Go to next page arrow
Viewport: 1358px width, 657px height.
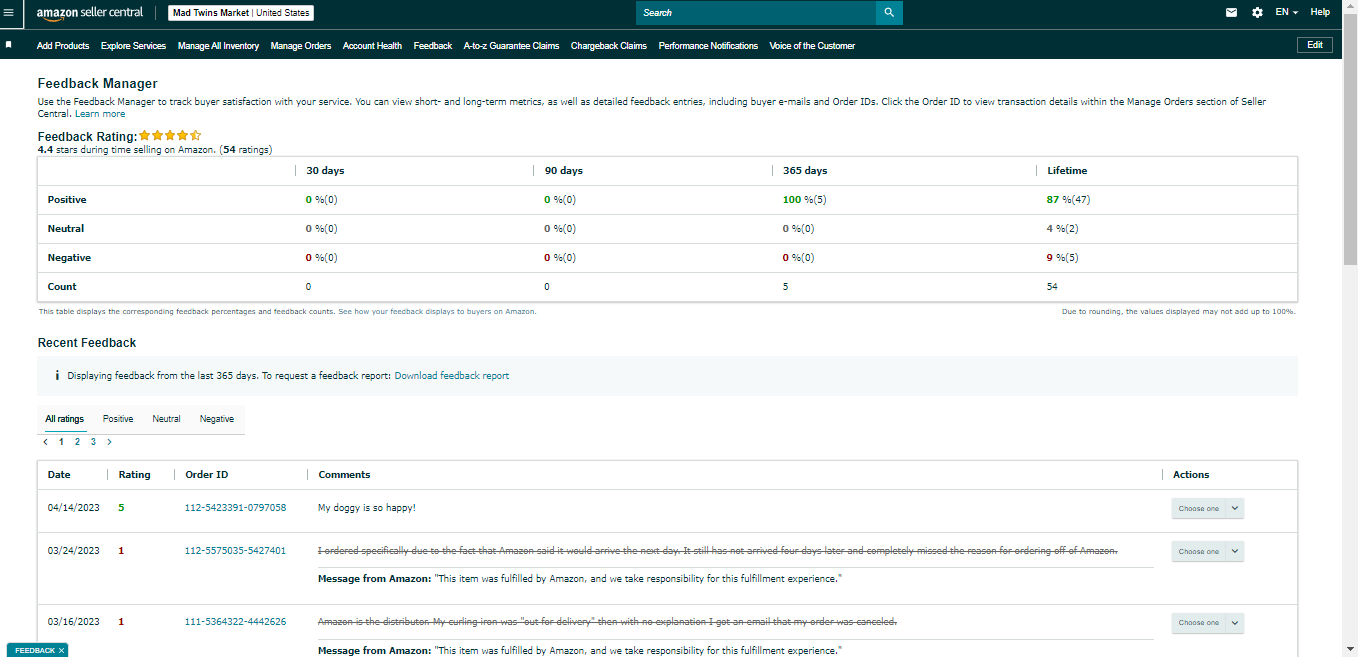pos(109,441)
